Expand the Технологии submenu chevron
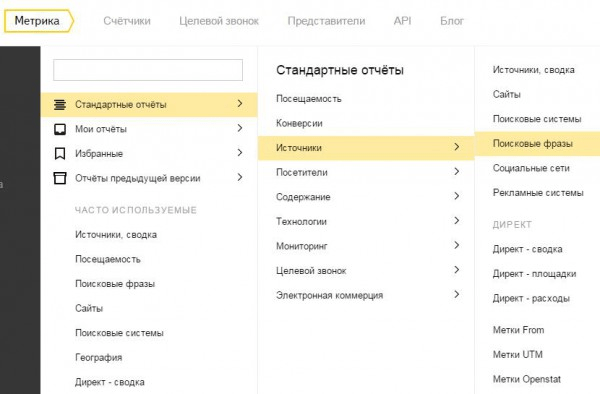This screenshot has height=394, width=600. [457, 220]
